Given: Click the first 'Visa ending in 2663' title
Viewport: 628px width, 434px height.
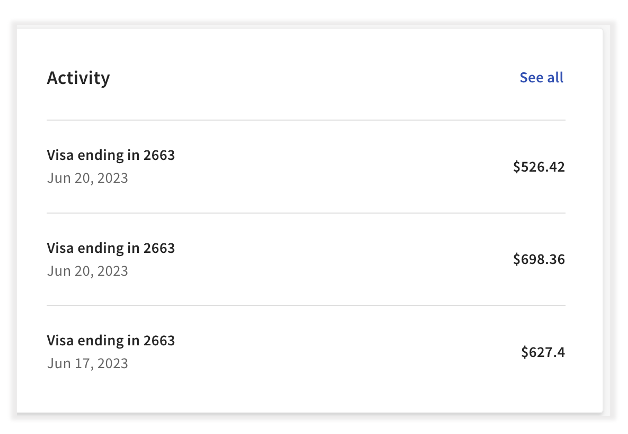Looking at the screenshot, I should (x=110, y=155).
